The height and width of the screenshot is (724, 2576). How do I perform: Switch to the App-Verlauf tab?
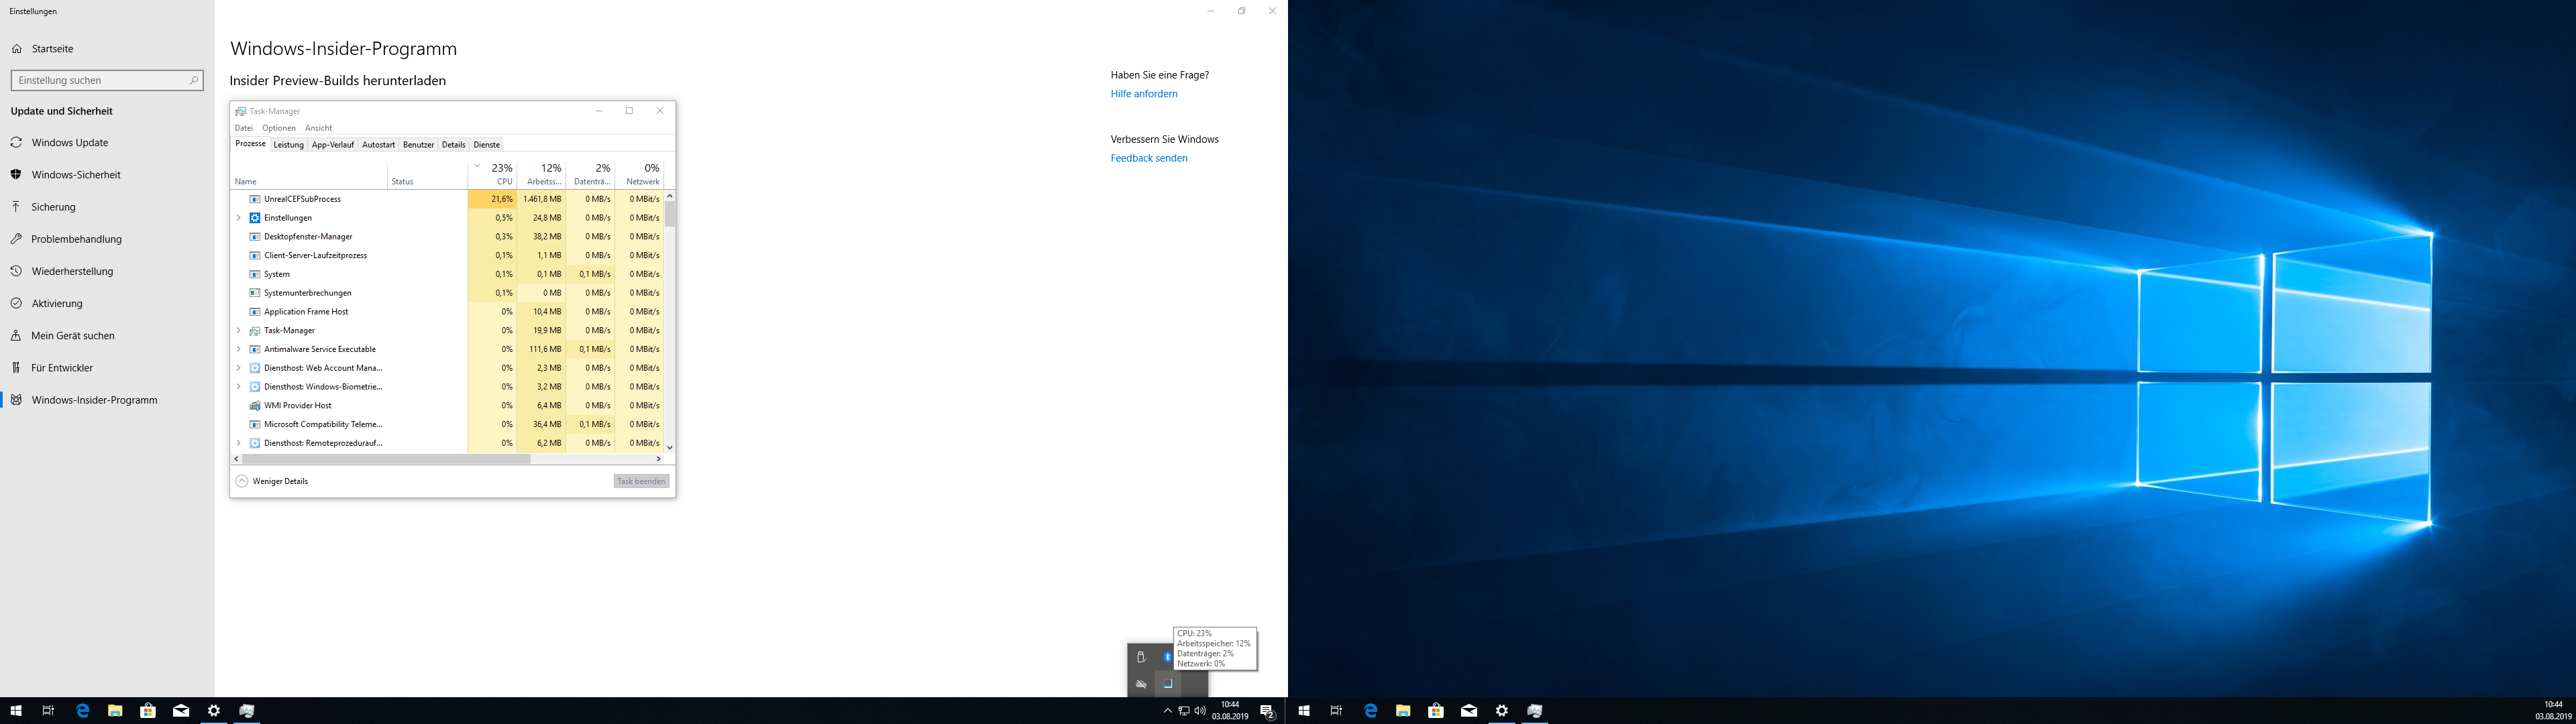(333, 145)
